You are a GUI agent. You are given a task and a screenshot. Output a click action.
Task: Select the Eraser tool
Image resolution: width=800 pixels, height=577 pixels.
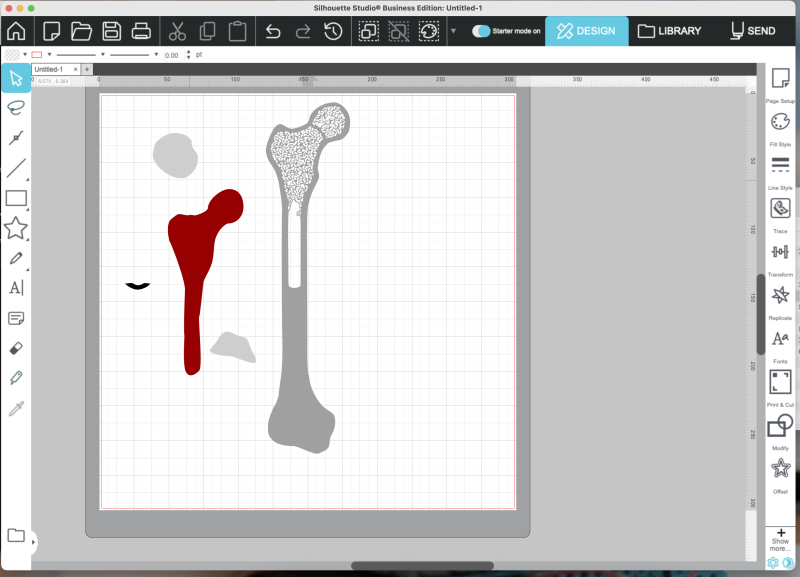click(15, 348)
